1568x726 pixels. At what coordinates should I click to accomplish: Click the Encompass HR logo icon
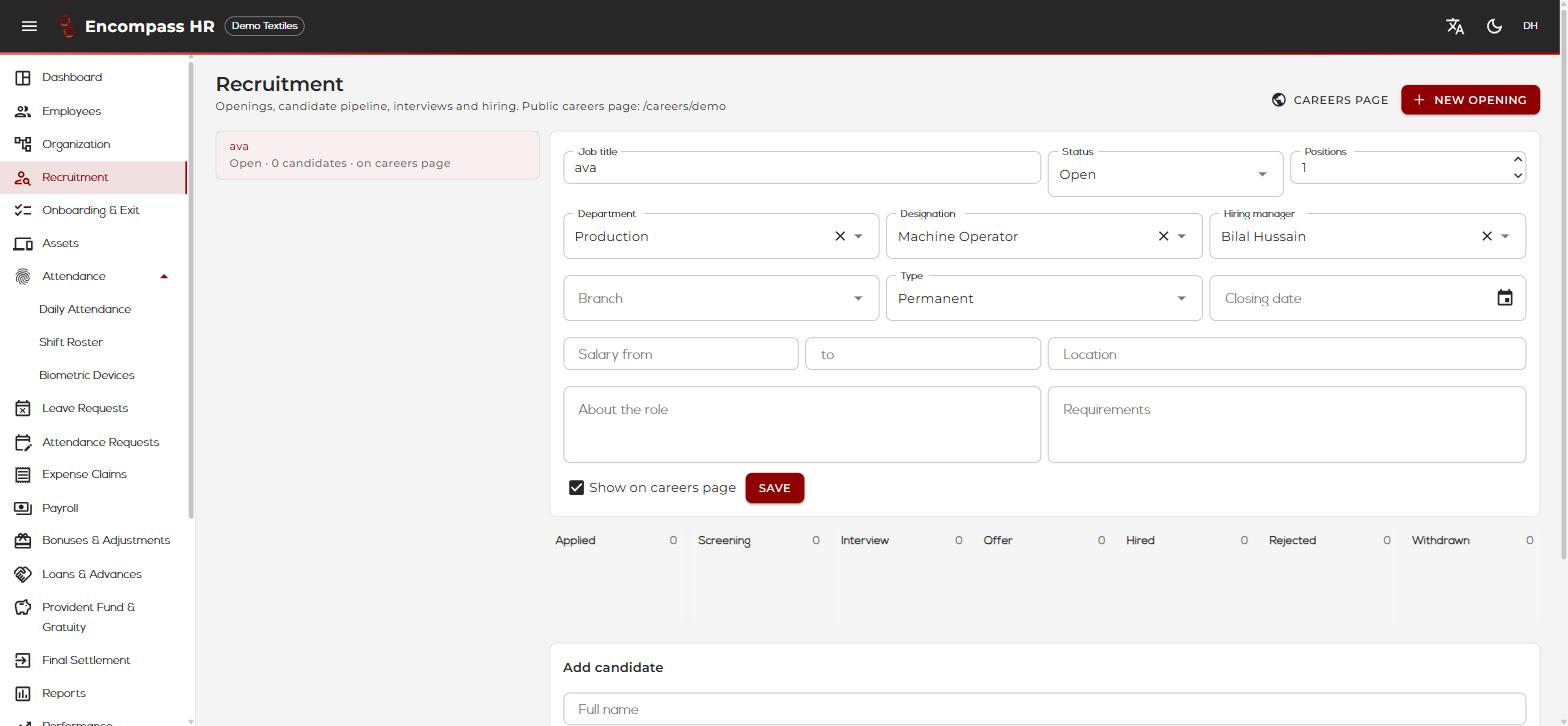(66, 26)
